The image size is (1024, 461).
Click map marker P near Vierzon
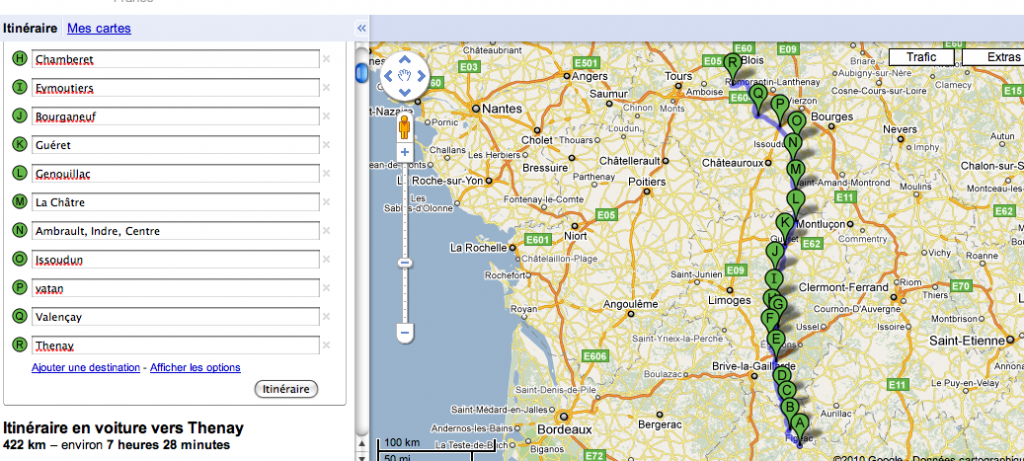[x=779, y=108]
